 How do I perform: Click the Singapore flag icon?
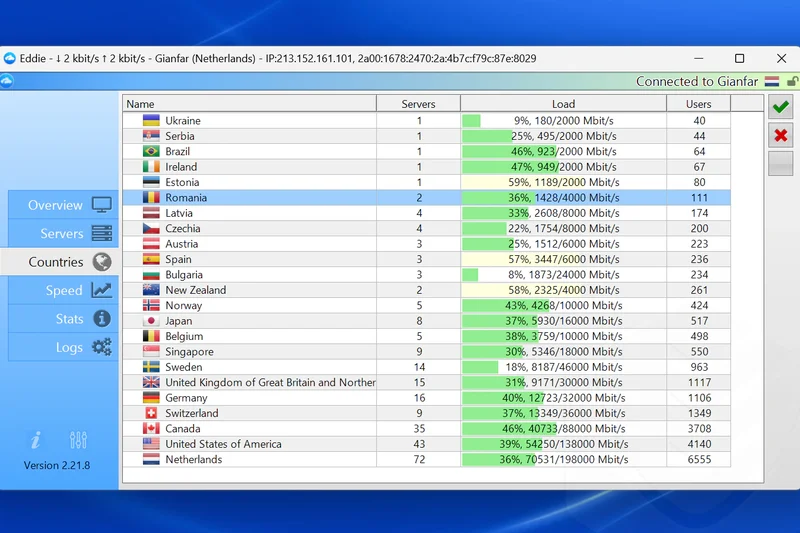click(x=151, y=351)
